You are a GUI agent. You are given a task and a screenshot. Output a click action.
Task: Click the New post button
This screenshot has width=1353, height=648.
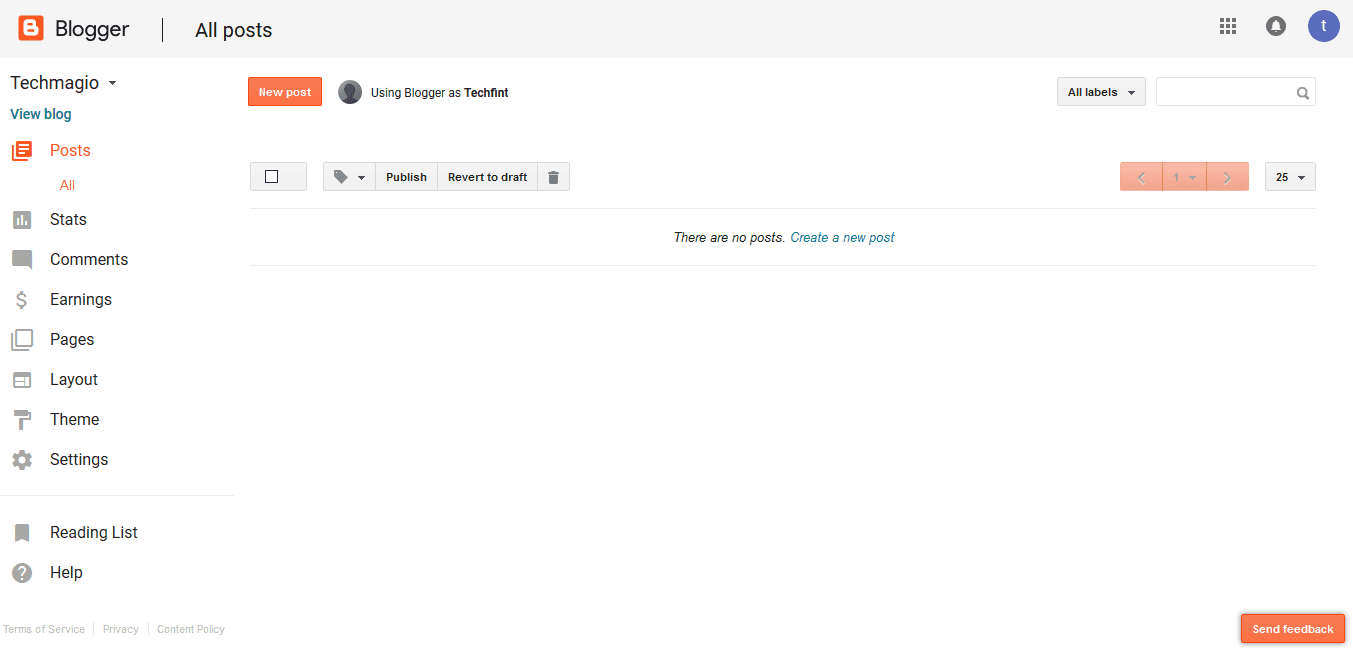pyautogui.click(x=285, y=92)
